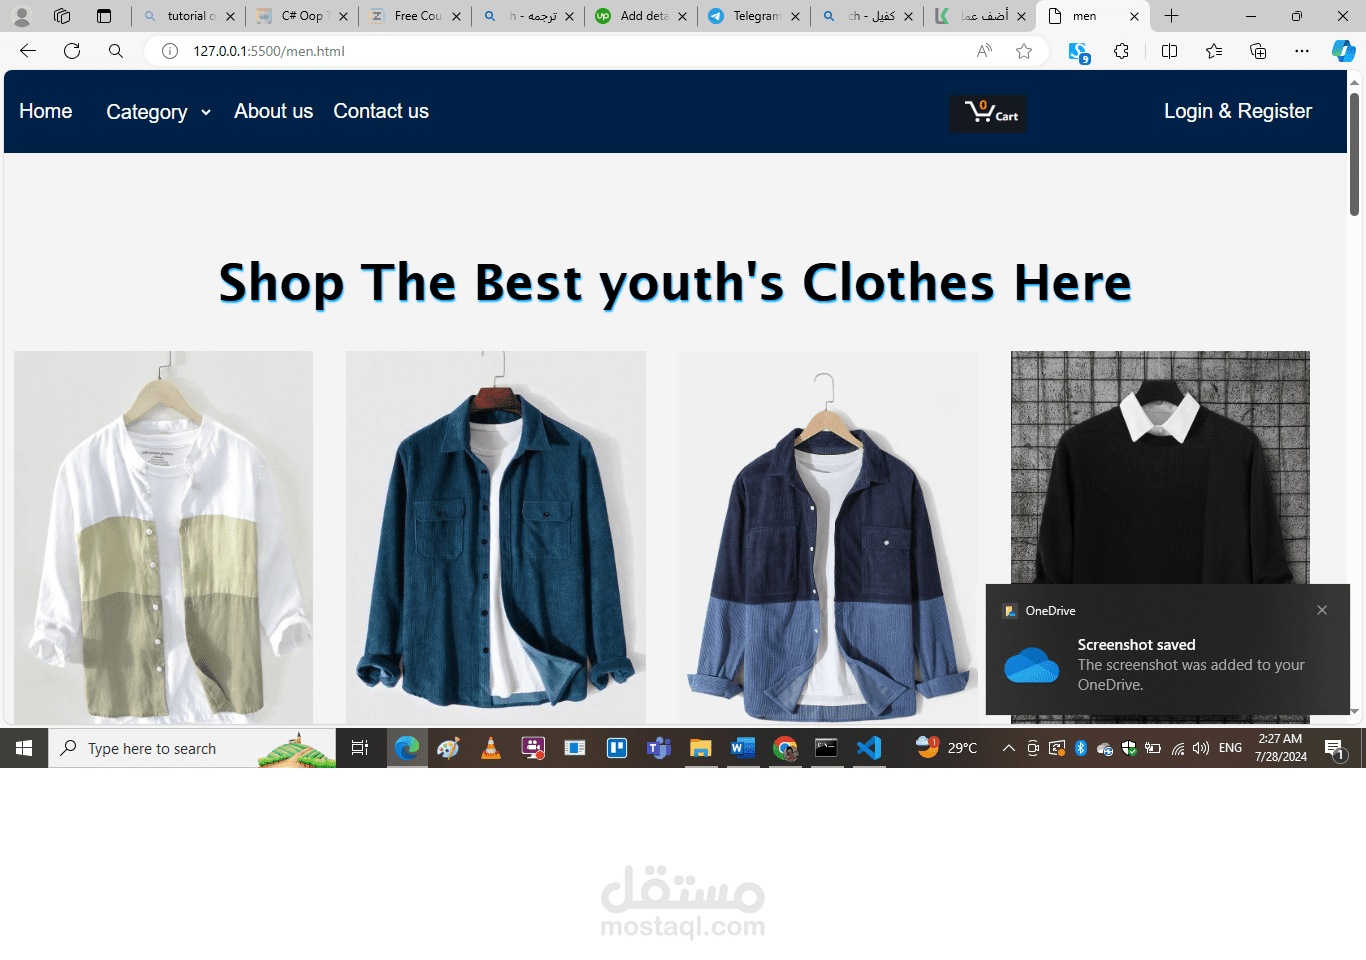This screenshot has width=1366, height=960.
Task: Open Task View on taskbar
Action: point(360,748)
